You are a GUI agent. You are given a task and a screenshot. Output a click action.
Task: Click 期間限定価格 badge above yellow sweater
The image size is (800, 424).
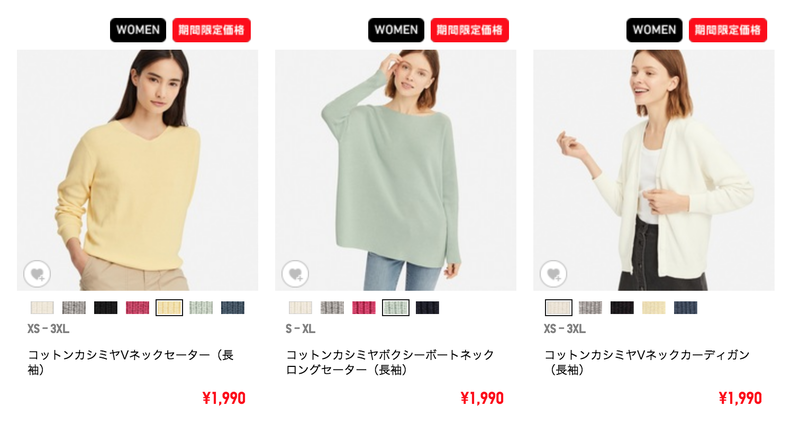[x=211, y=30]
